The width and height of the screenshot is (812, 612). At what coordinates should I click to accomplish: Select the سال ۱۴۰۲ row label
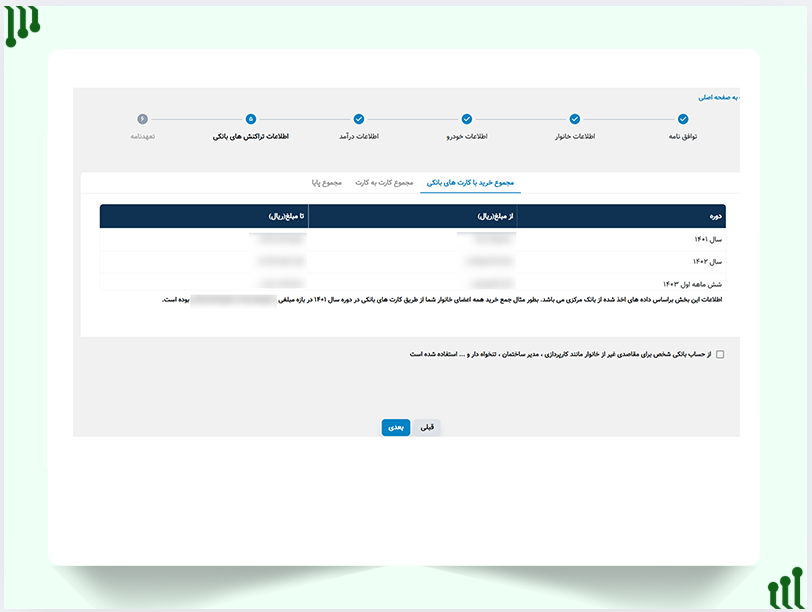[x=707, y=262]
